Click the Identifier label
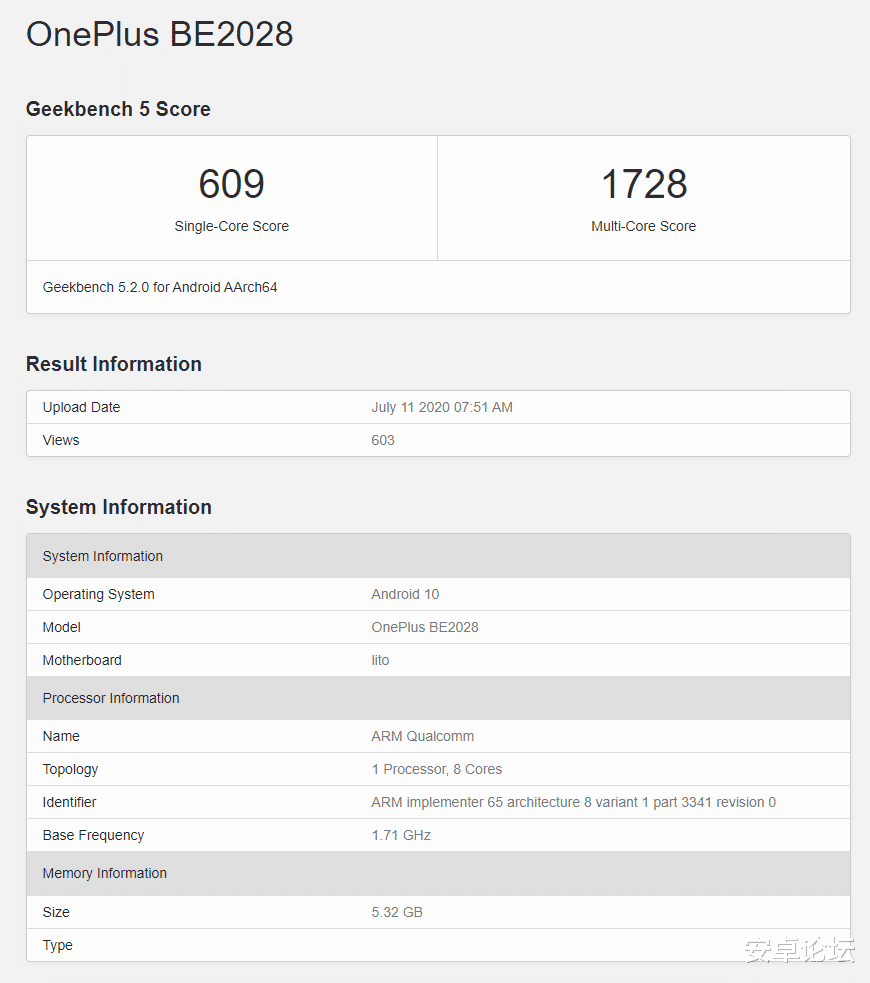 coord(70,802)
